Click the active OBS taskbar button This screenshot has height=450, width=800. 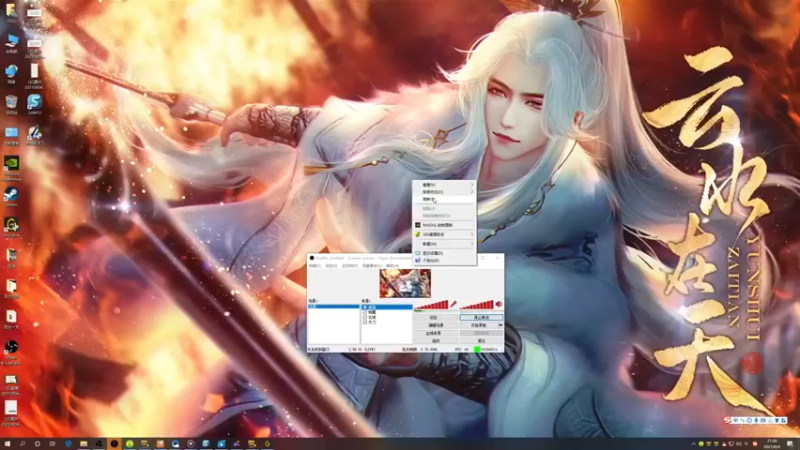tap(114, 444)
